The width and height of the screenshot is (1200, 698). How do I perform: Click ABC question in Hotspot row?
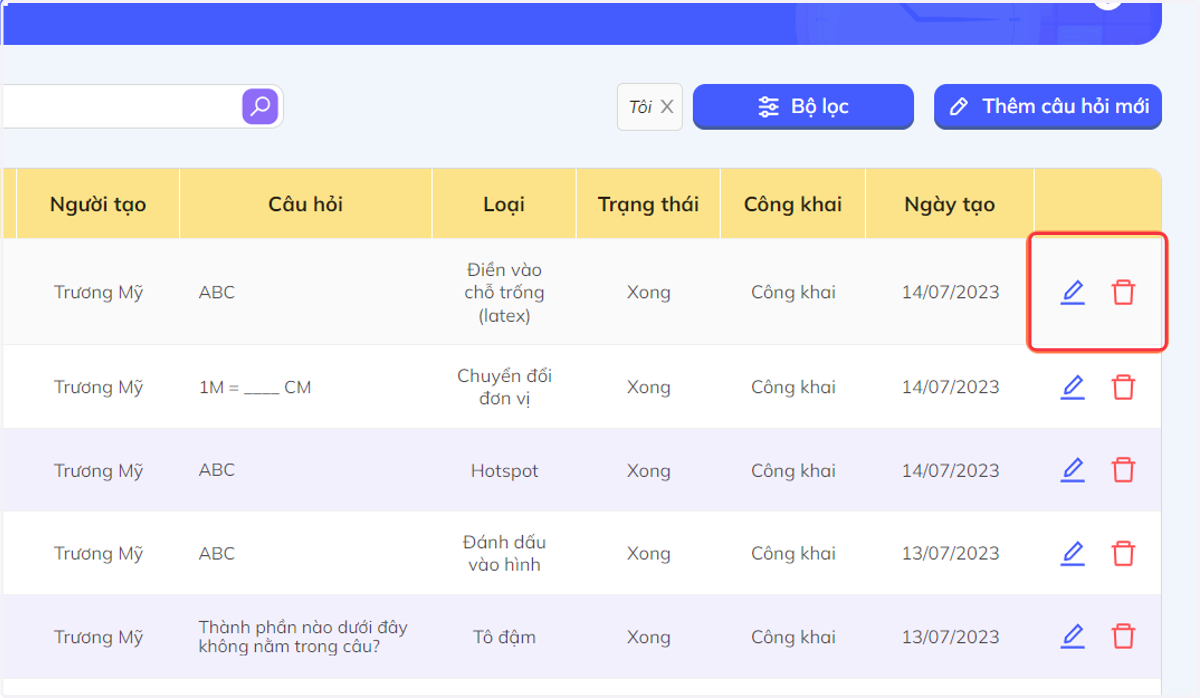tap(217, 470)
